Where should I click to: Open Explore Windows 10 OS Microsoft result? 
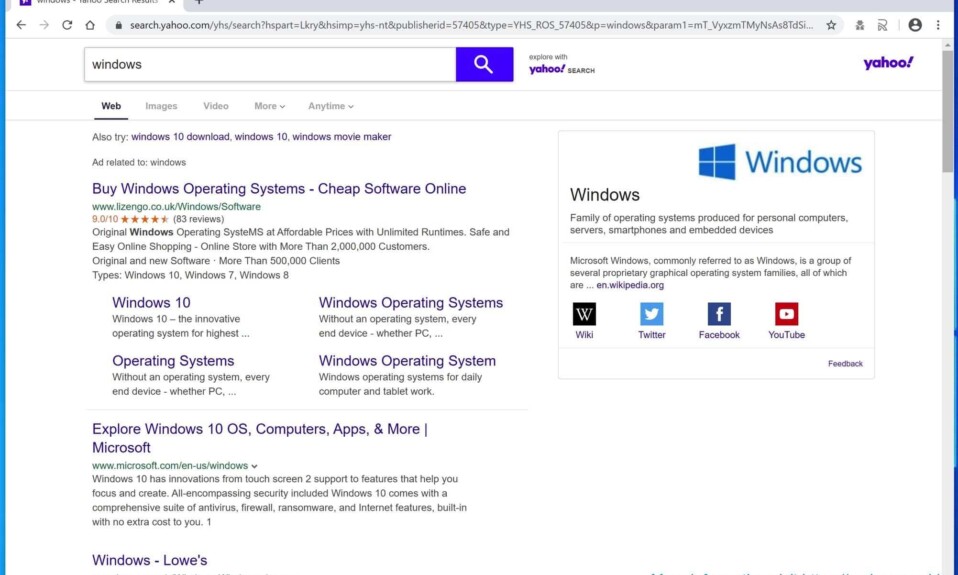(x=260, y=438)
